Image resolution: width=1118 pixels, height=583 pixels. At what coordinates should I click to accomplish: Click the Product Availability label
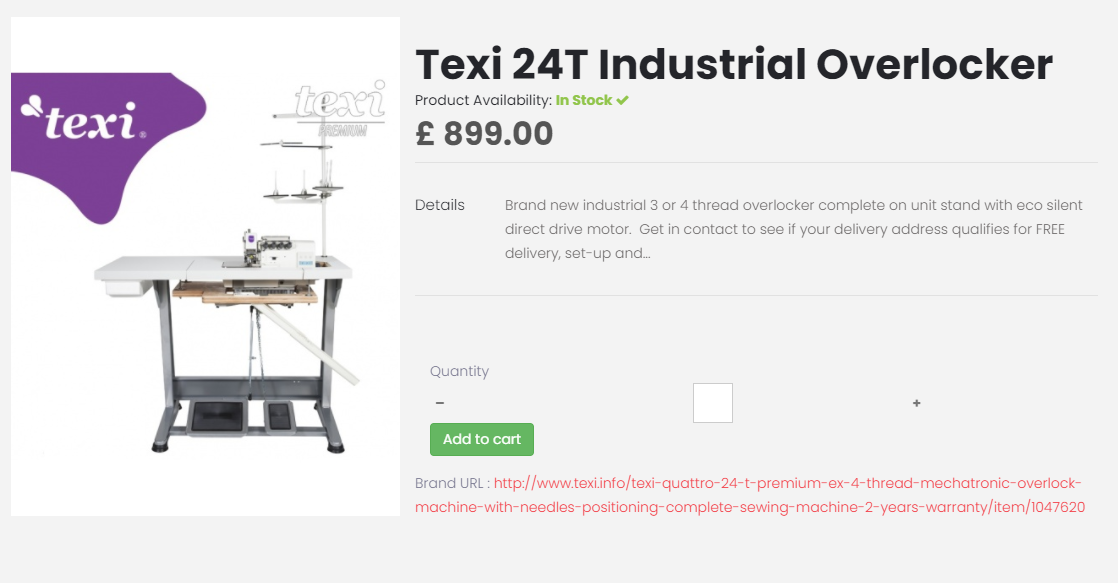[483, 100]
